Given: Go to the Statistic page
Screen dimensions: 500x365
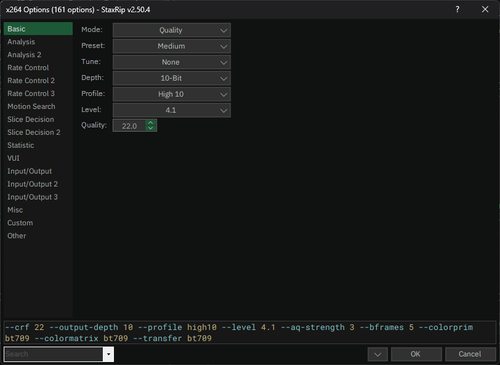Looking at the screenshot, I should click(38, 145).
